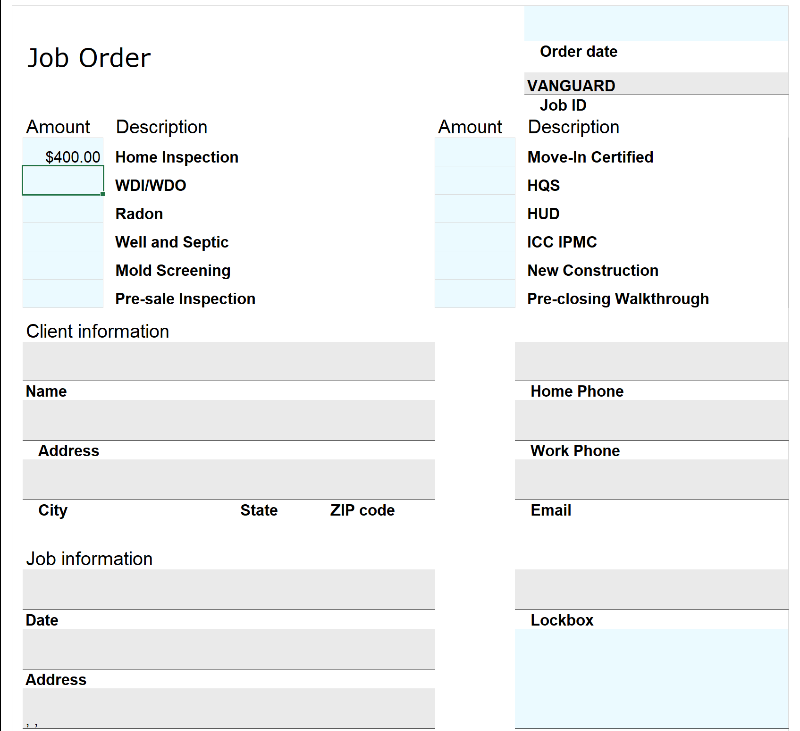Viewport: 800px width, 731px height.
Task: Click the Work Phone entry field
Action: coord(651,420)
